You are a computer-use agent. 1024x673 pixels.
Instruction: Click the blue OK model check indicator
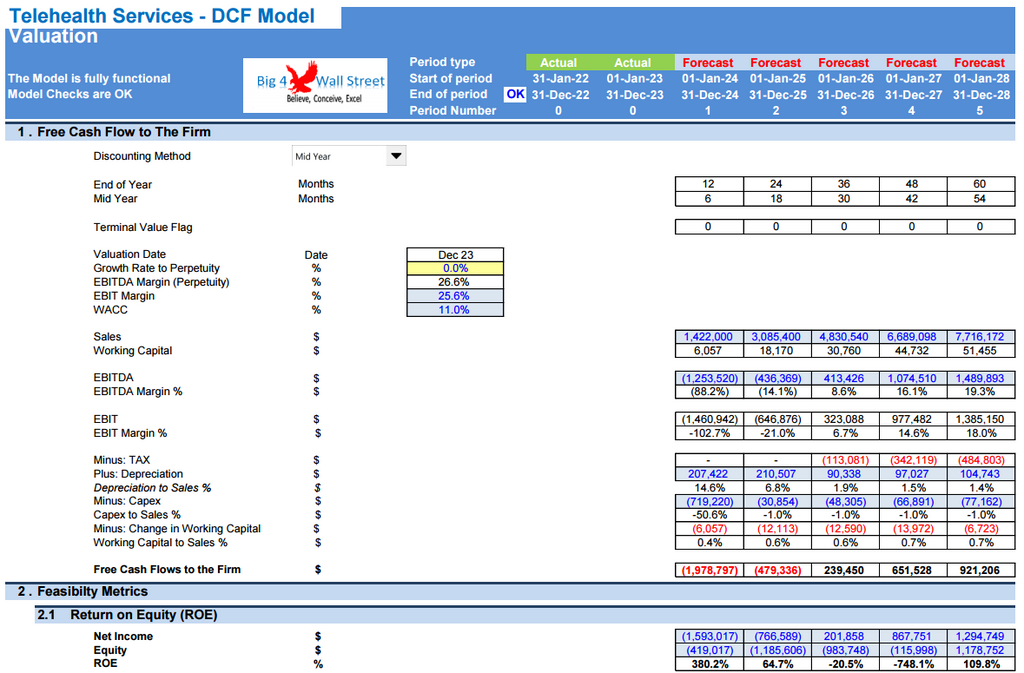[x=514, y=94]
